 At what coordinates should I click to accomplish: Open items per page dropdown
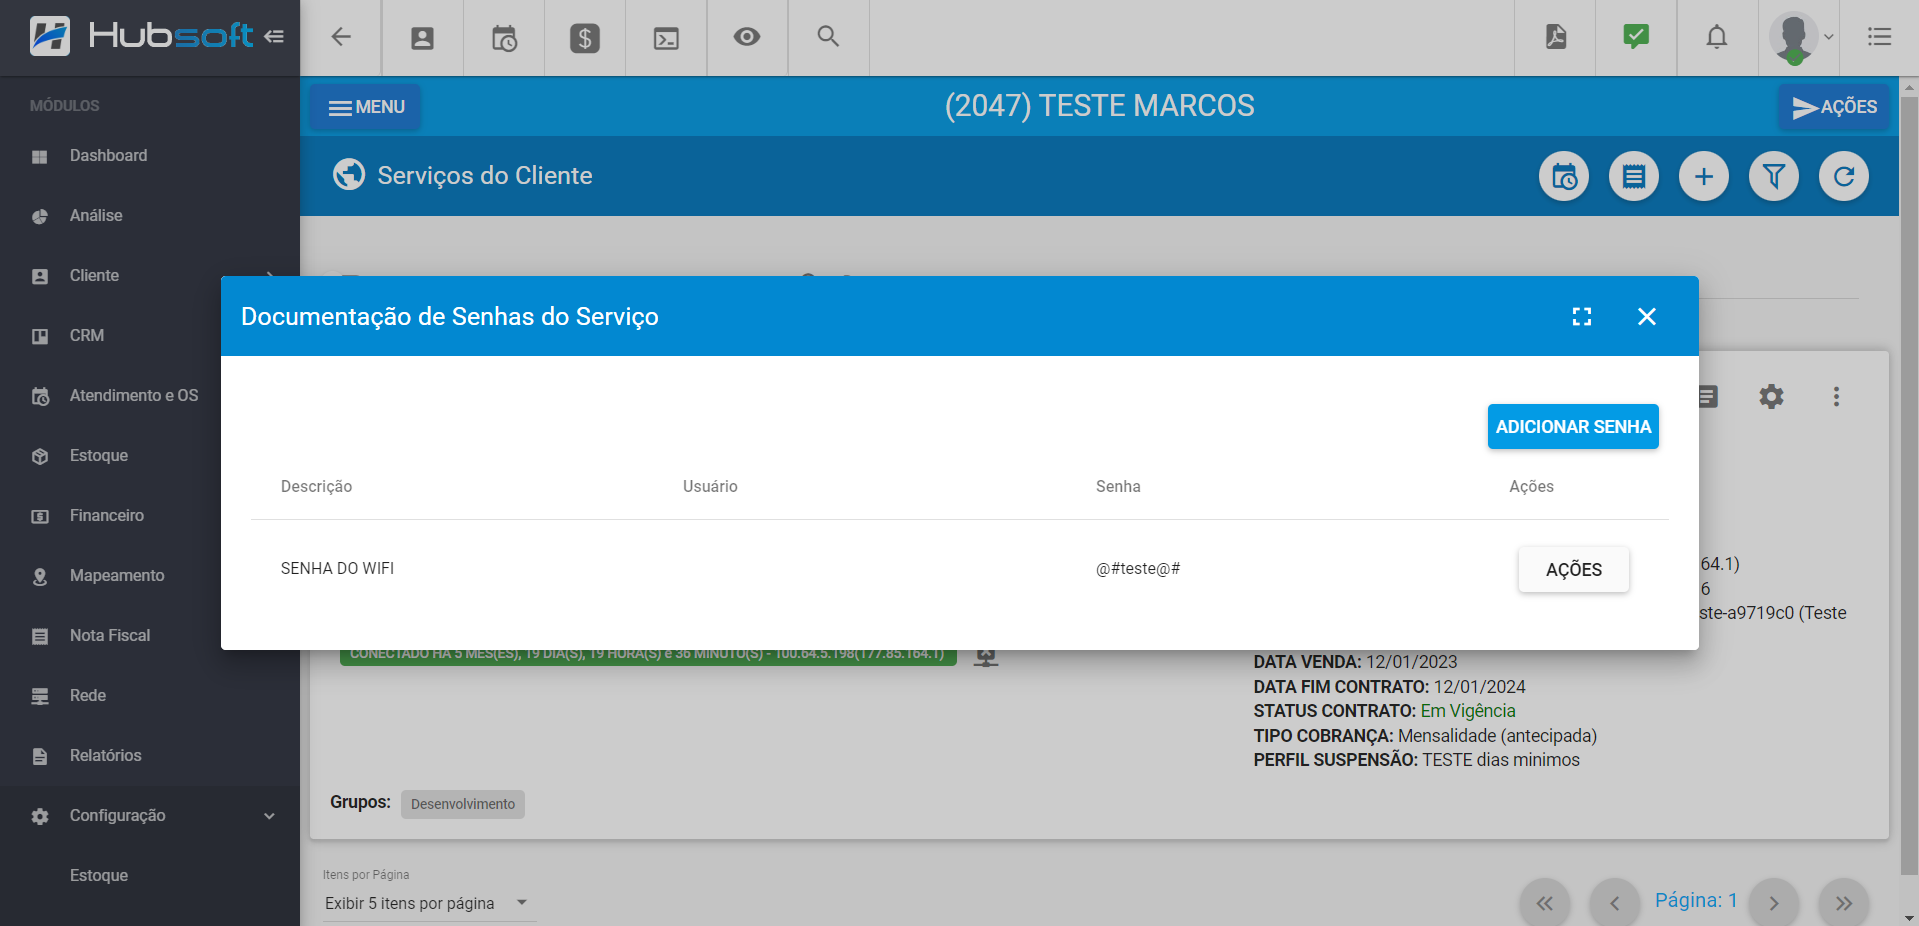pos(428,903)
